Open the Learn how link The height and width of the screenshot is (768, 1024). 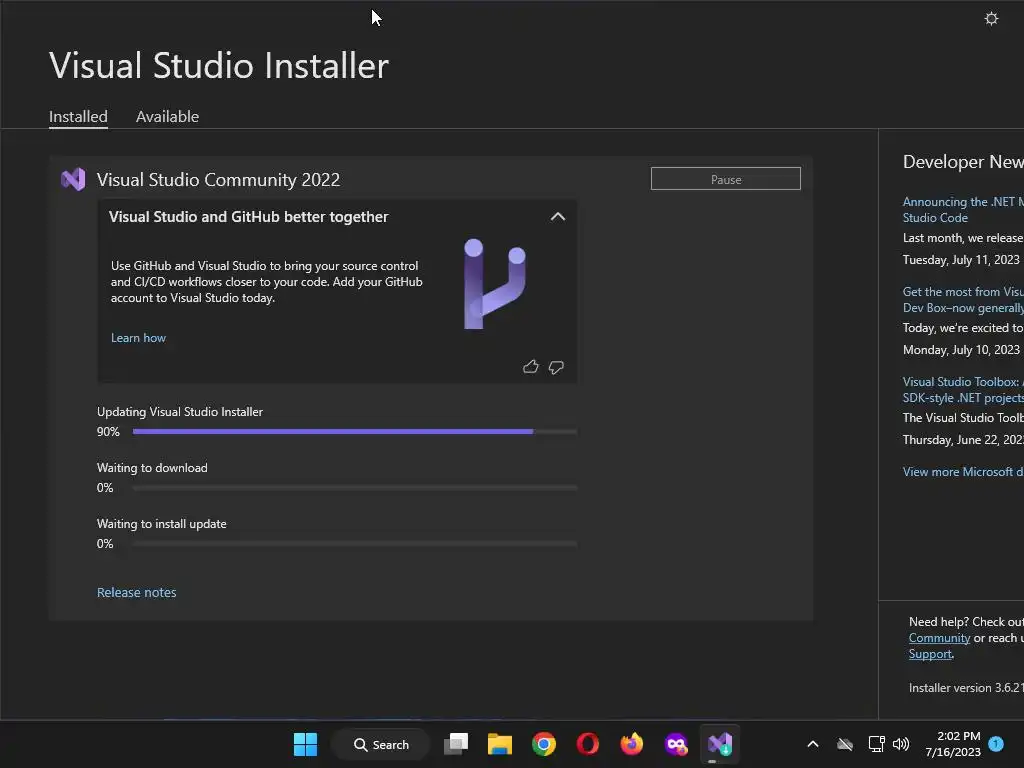pyautogui.click(x=138, y=338)
